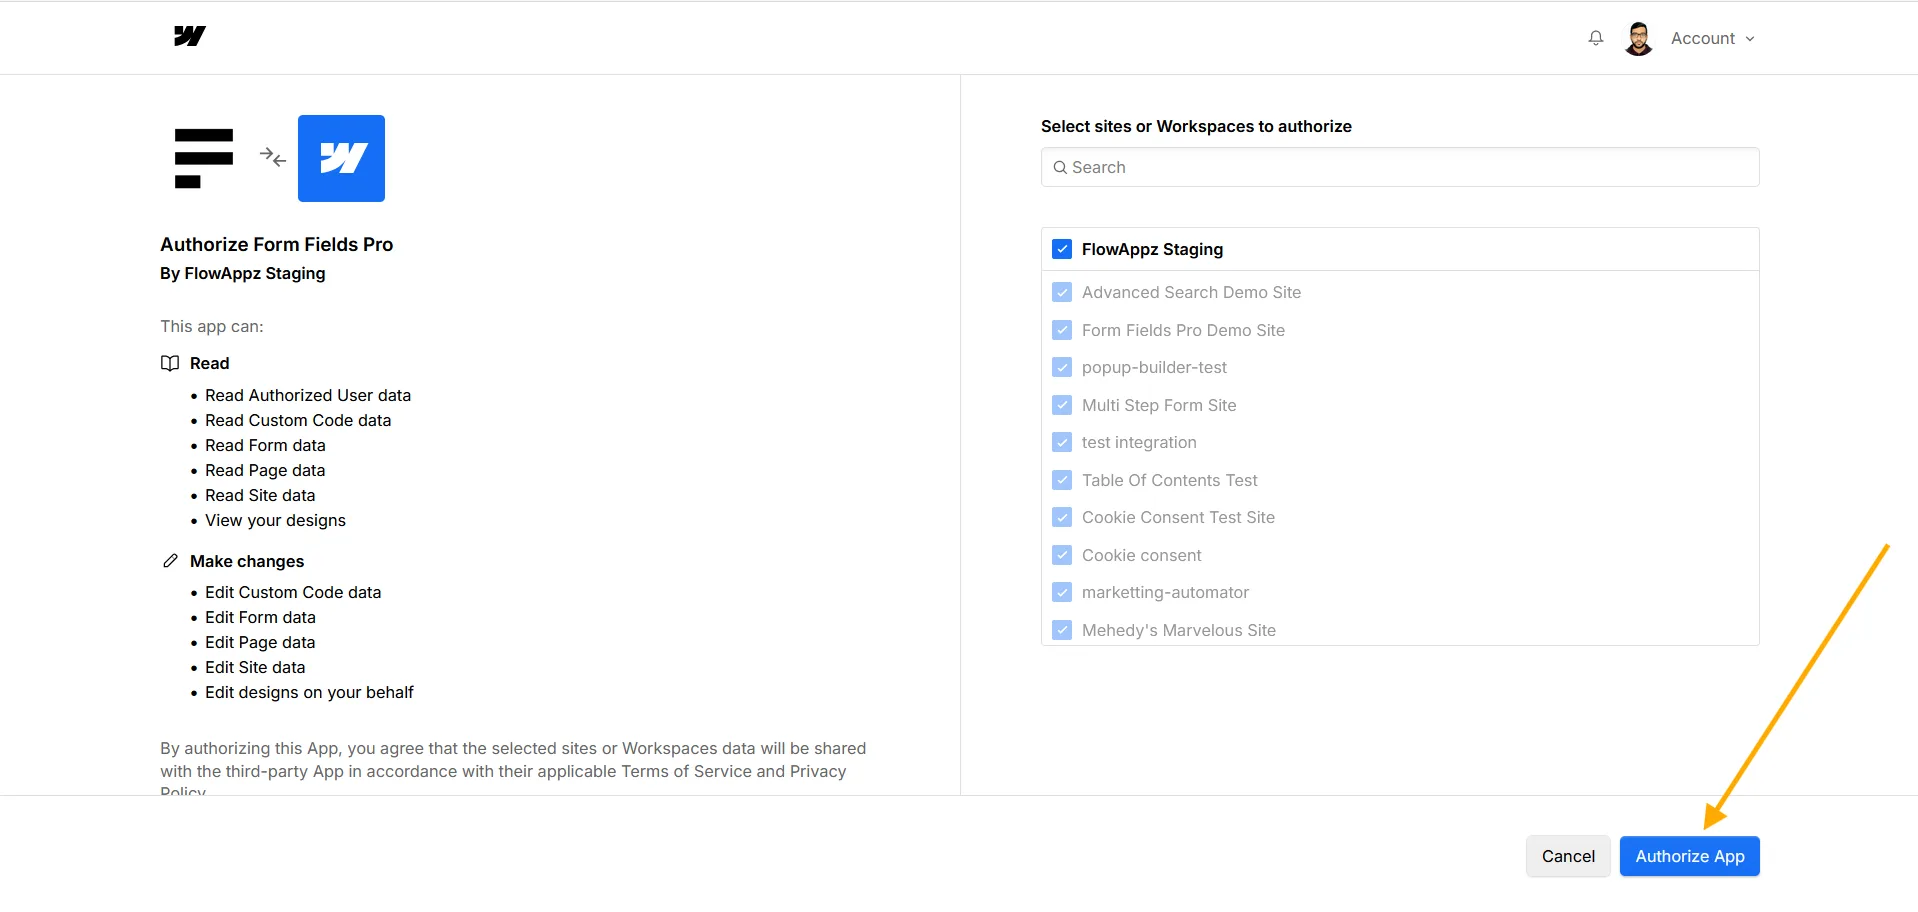Click 'Edit designs on your behalf' item
1918x912 pixels.
pyautogui.click(x=309, y=692)
